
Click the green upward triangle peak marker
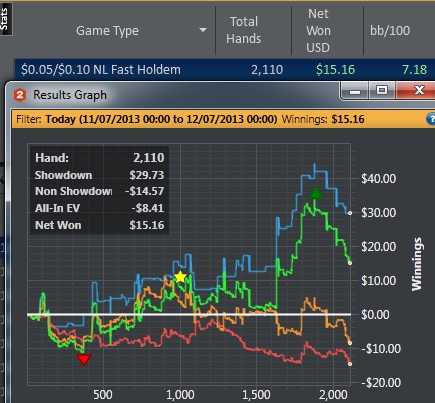(x=315, y=193)
